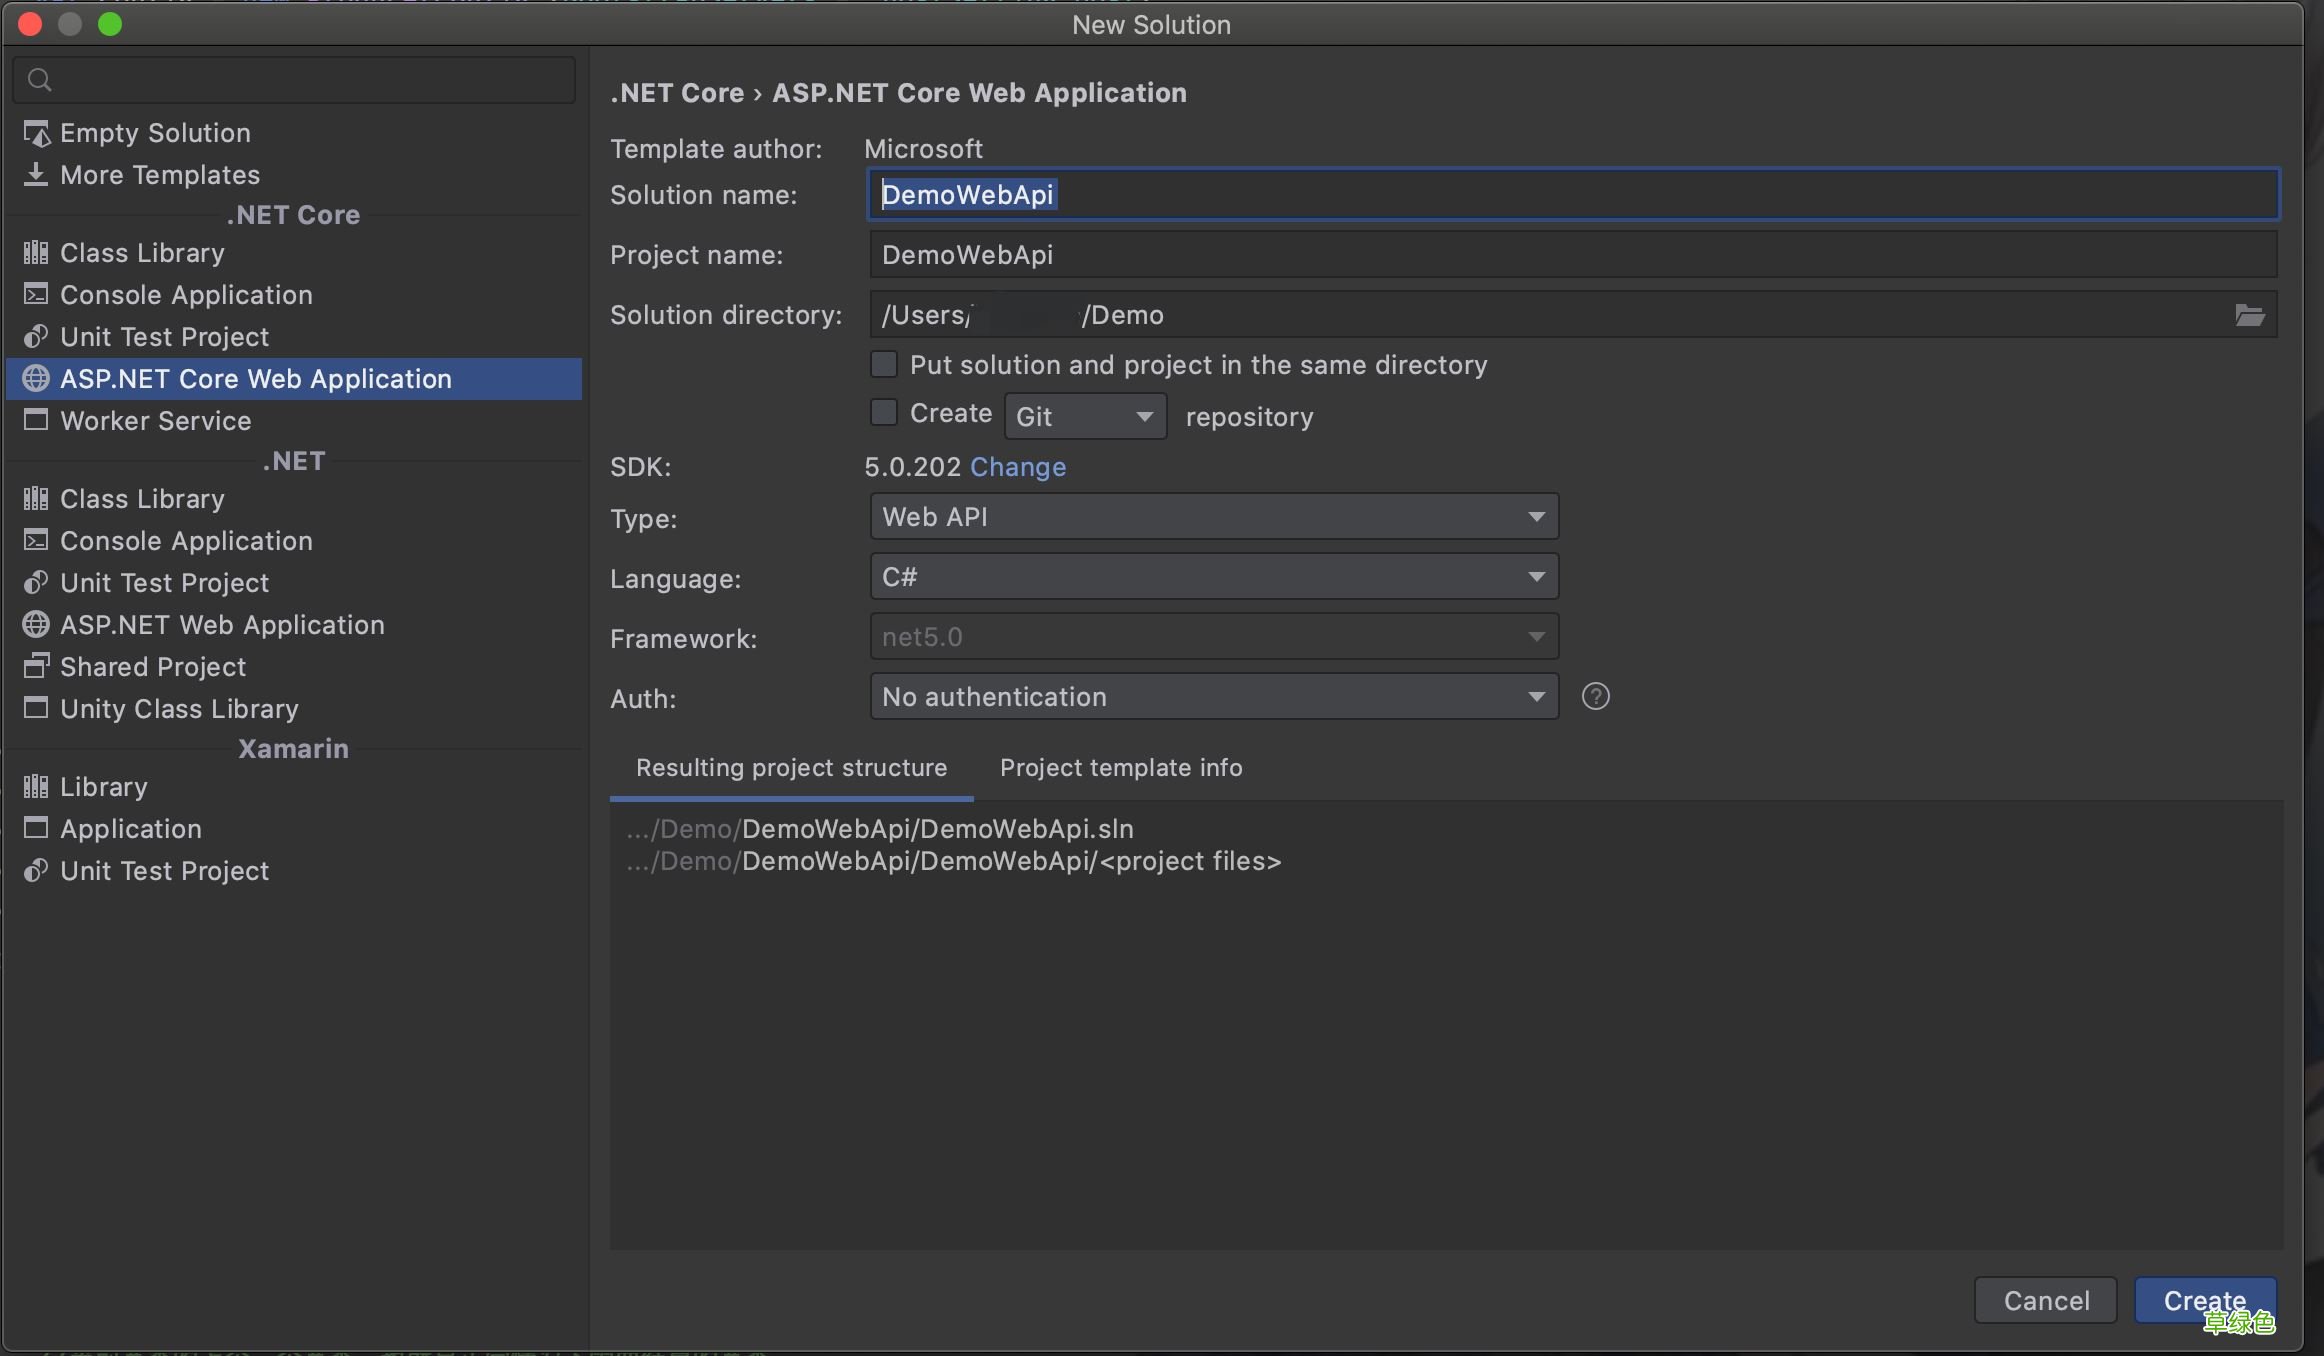Click the Create button
Viewport: 2324px width, 1356px height.
click(x=2205, y=1300)
